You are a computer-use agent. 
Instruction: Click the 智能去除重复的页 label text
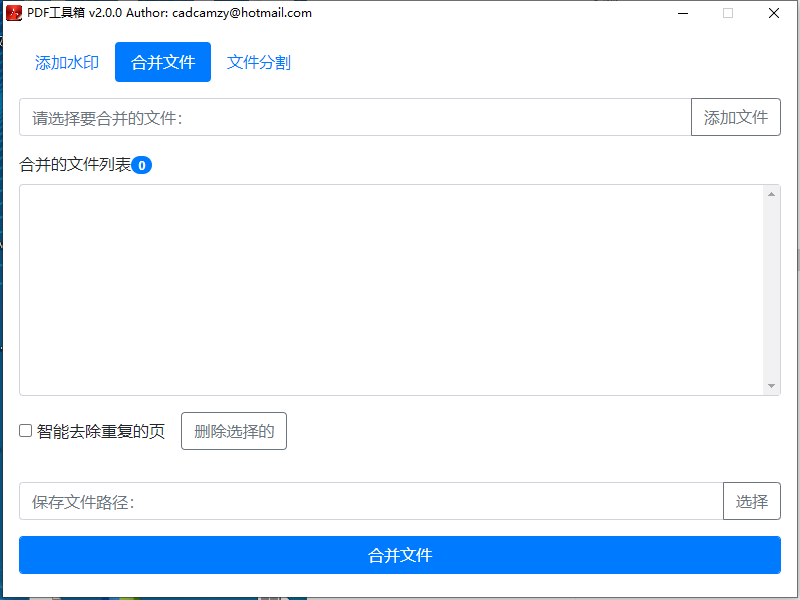[101, 432]
